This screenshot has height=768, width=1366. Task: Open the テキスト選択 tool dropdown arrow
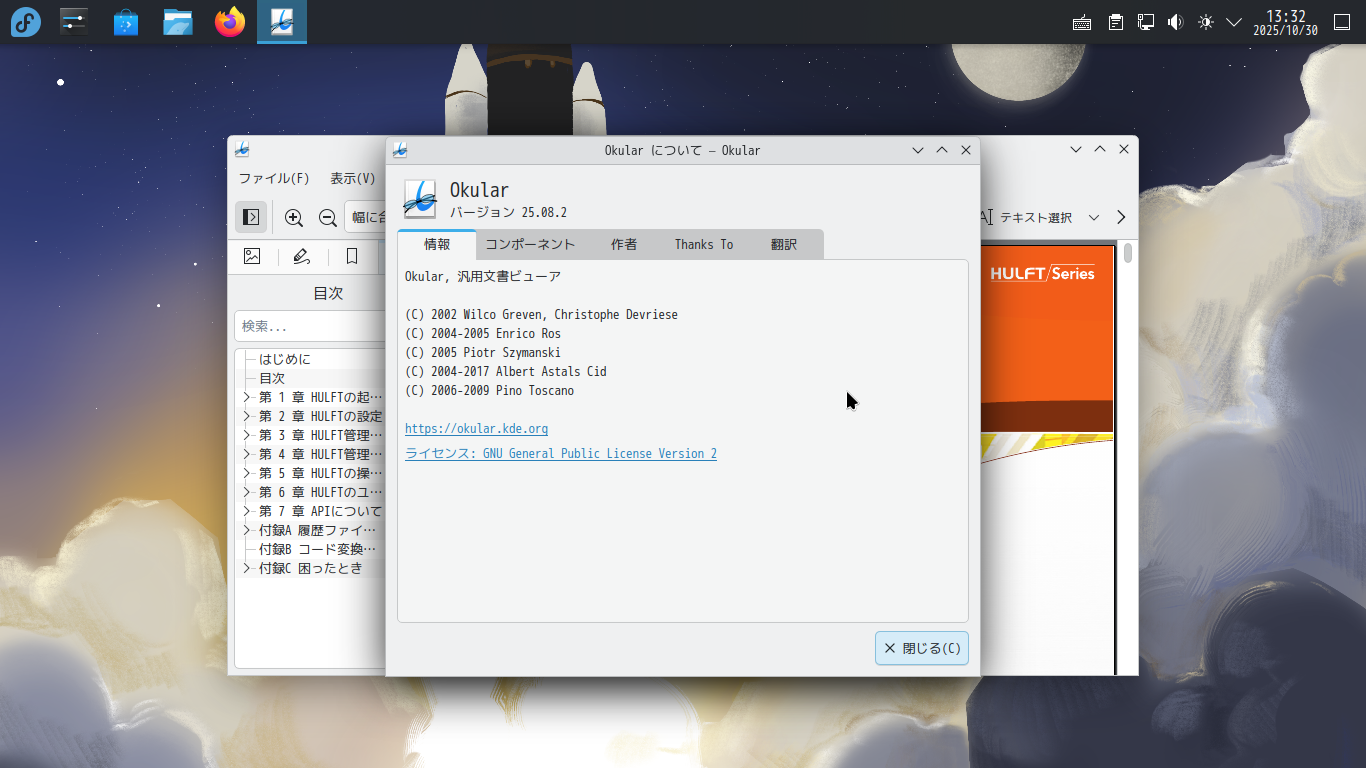coord(1094,217)
